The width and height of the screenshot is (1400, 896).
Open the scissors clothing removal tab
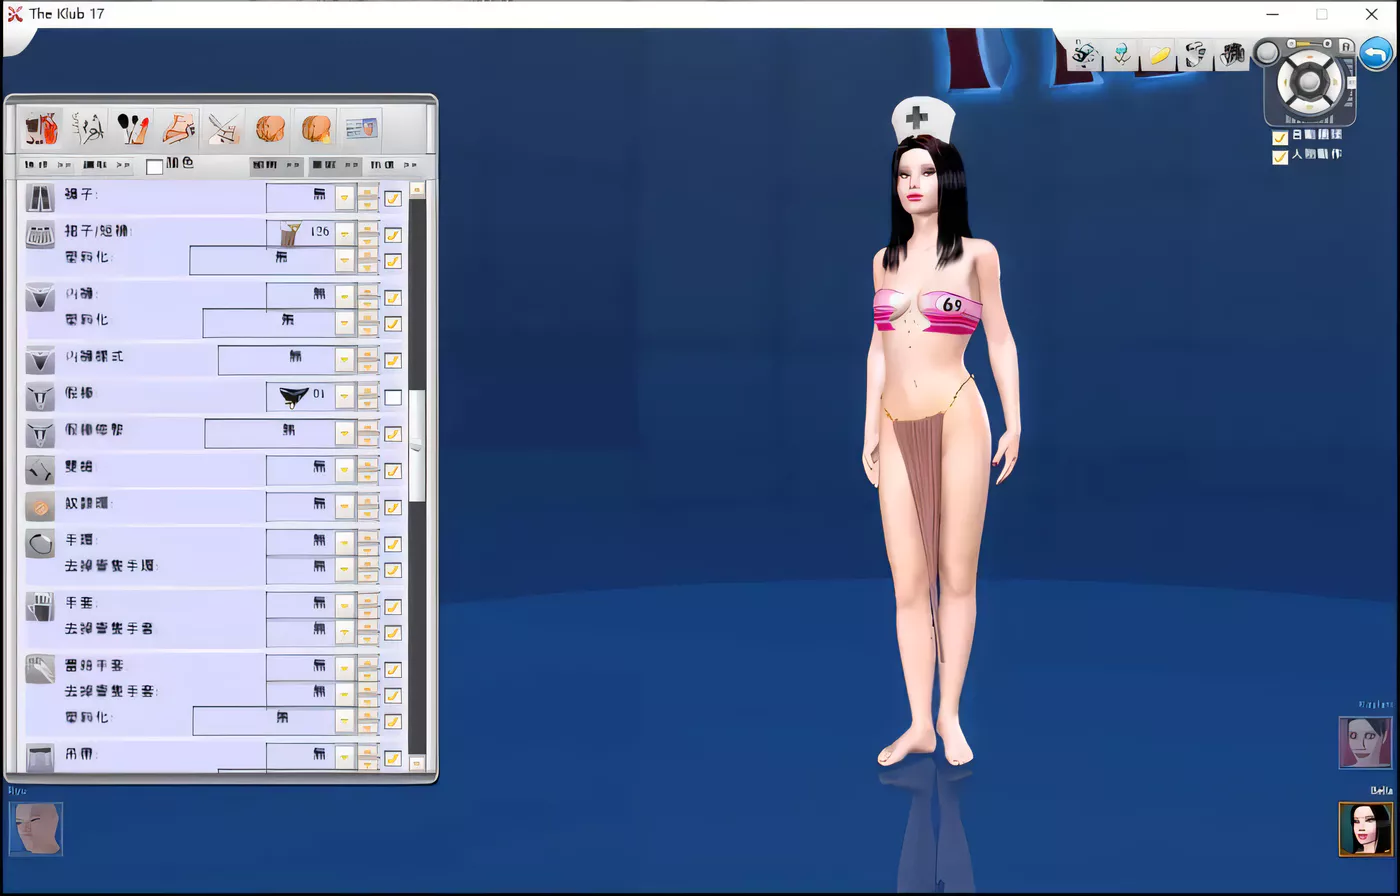[x=222, y=128]
